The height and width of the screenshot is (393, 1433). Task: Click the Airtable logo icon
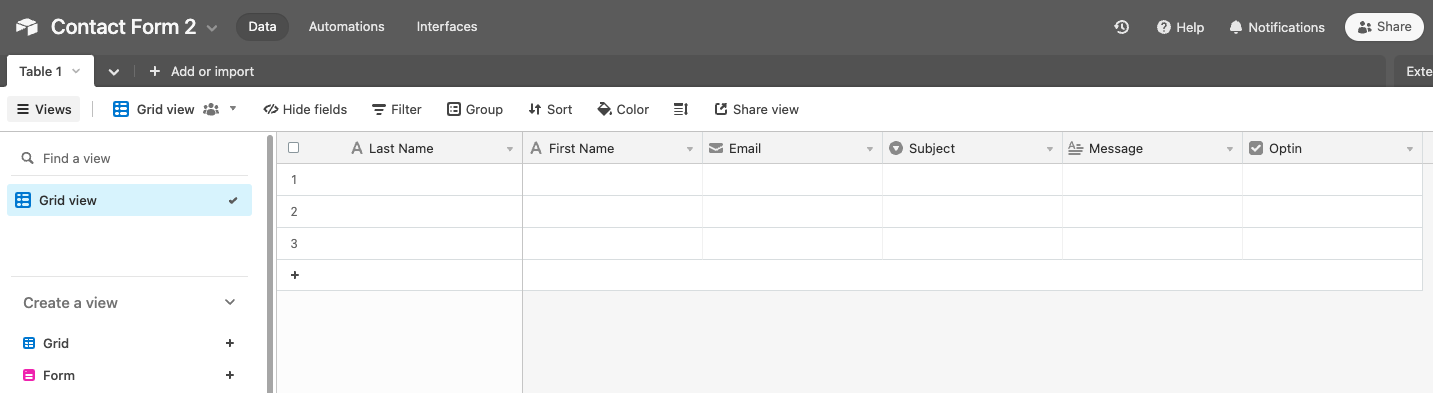(x=27, y=27)
